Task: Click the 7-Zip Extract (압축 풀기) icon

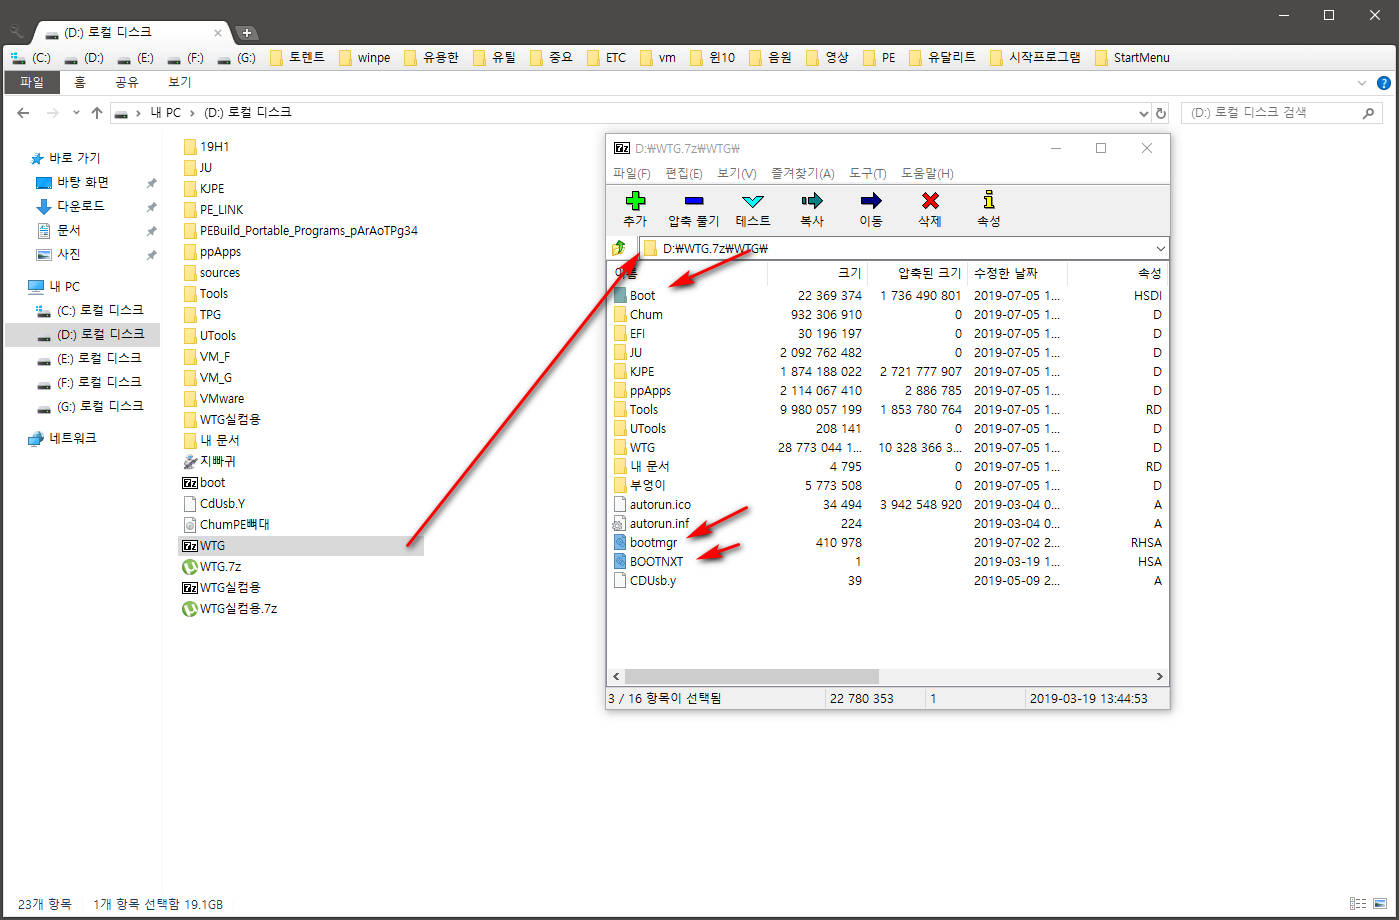Action: (x=694, y=200)
